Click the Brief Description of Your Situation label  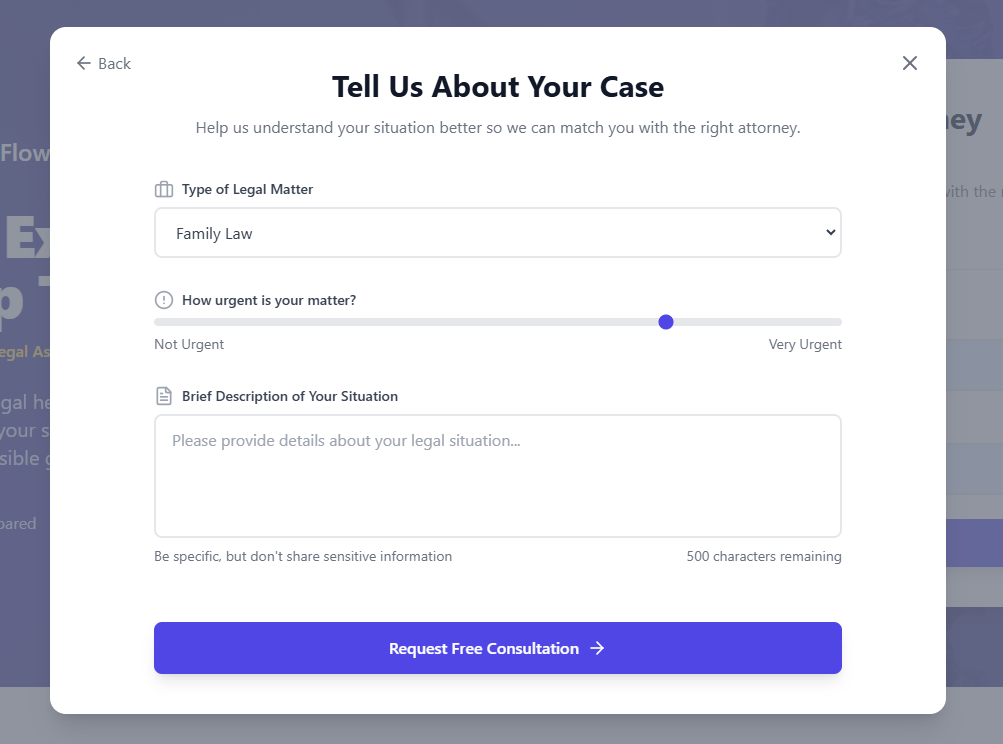(290, 396)
